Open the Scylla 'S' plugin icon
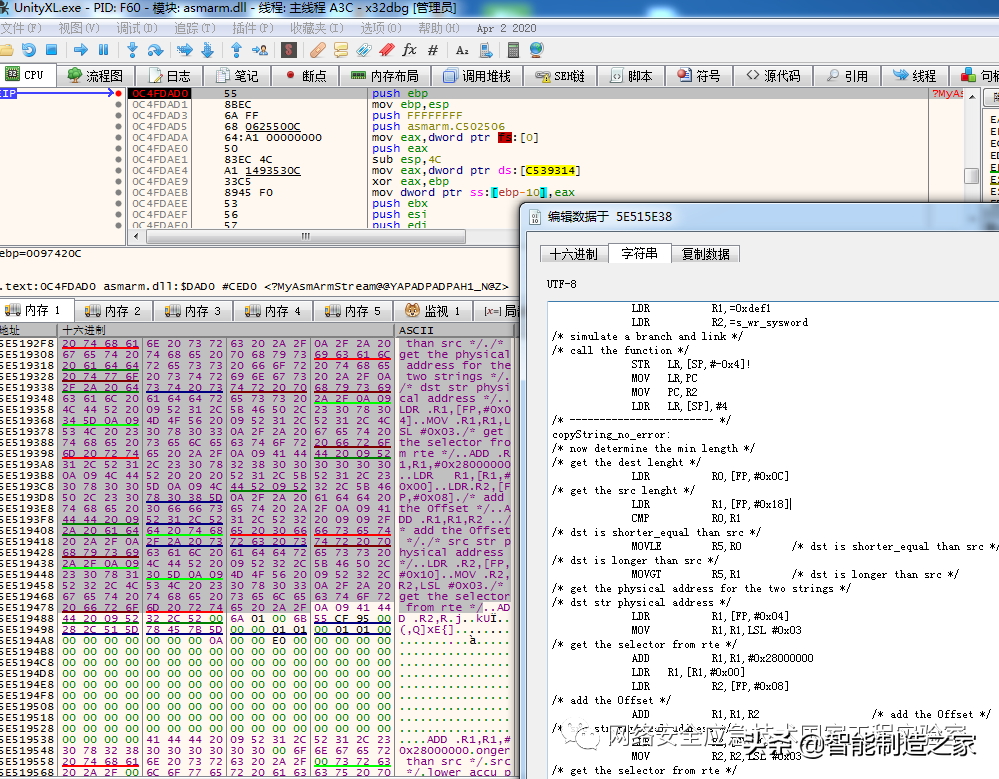999x779 pixels. click(289, 50)
